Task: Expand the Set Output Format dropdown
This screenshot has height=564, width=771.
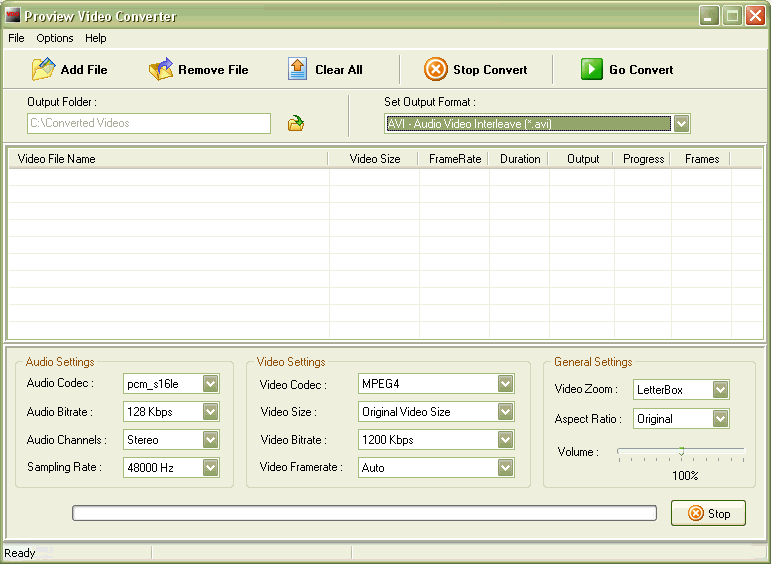Action: pyautogui.click(x=681, y=124)
